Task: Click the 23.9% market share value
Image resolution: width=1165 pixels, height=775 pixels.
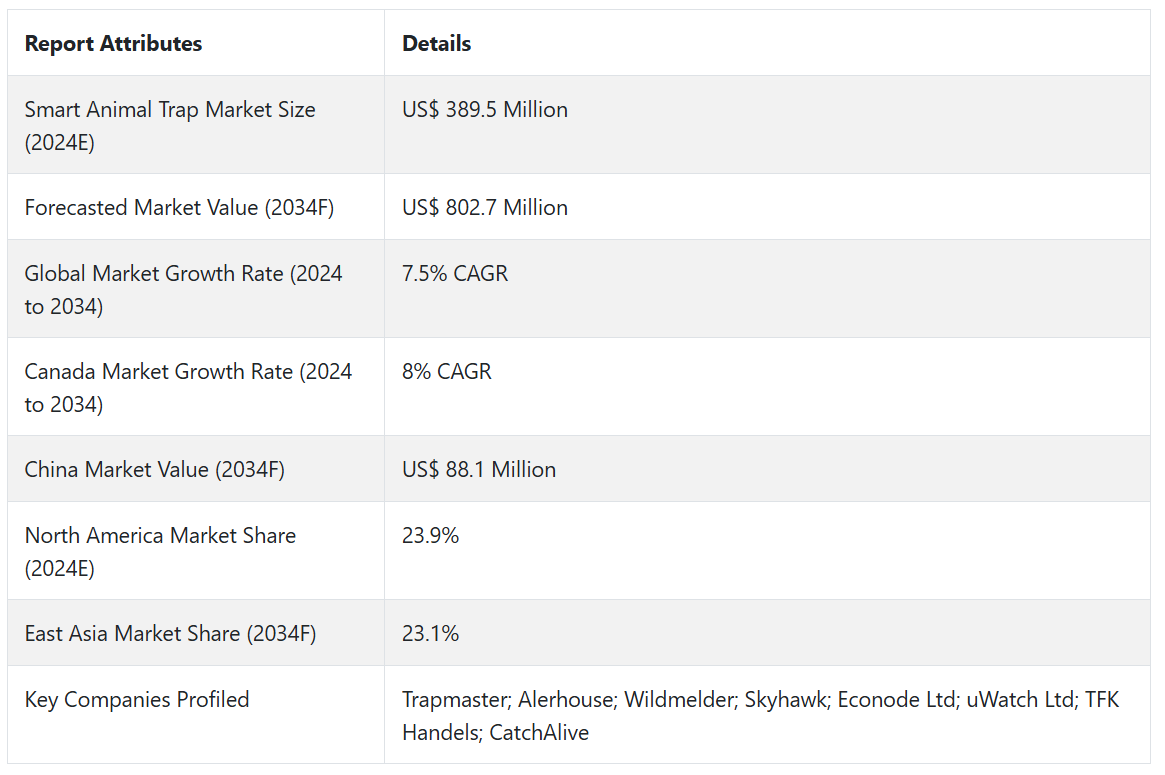Action: click(431, 536)
